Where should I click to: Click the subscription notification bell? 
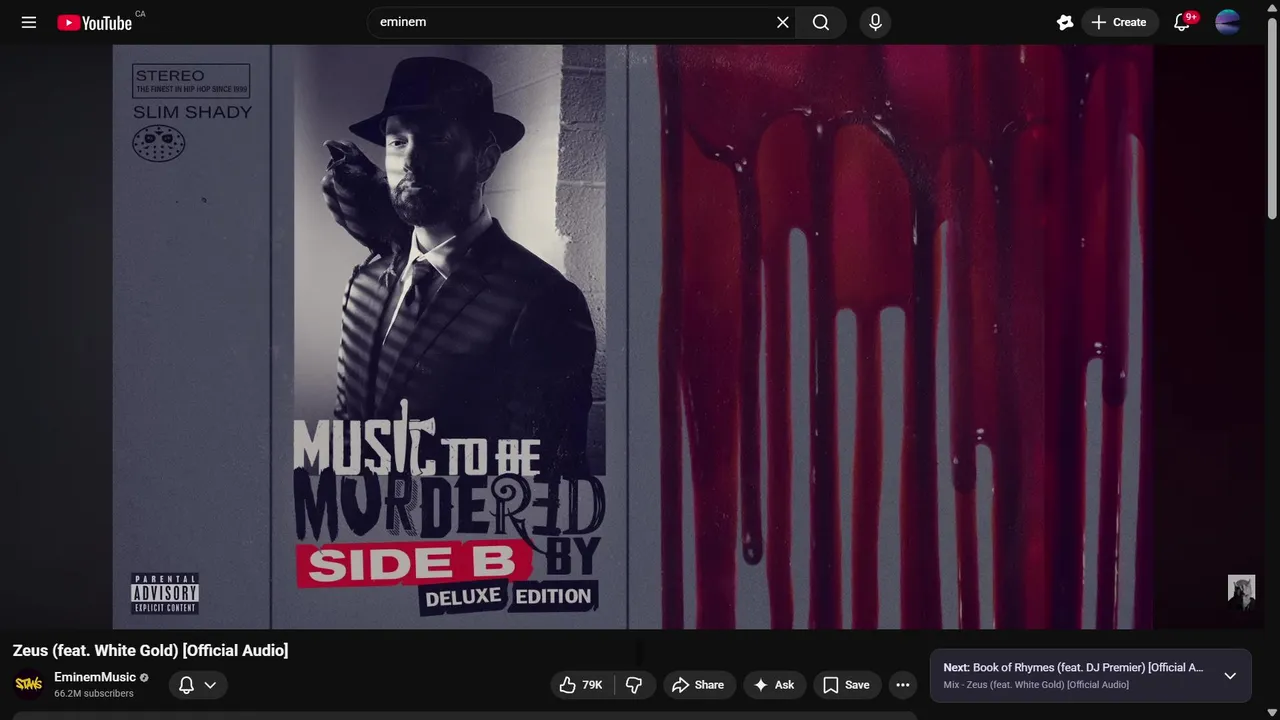coord(186,685)
